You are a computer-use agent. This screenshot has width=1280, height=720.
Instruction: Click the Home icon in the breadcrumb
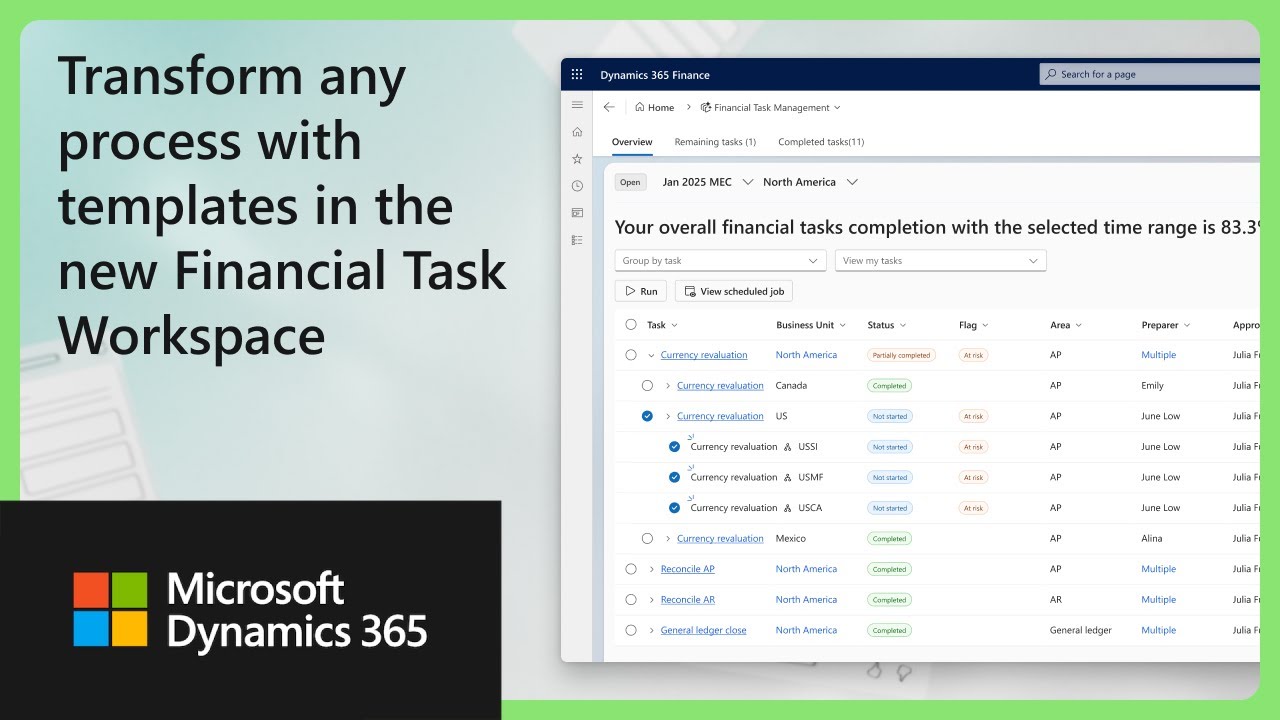[x=640, y=107]
